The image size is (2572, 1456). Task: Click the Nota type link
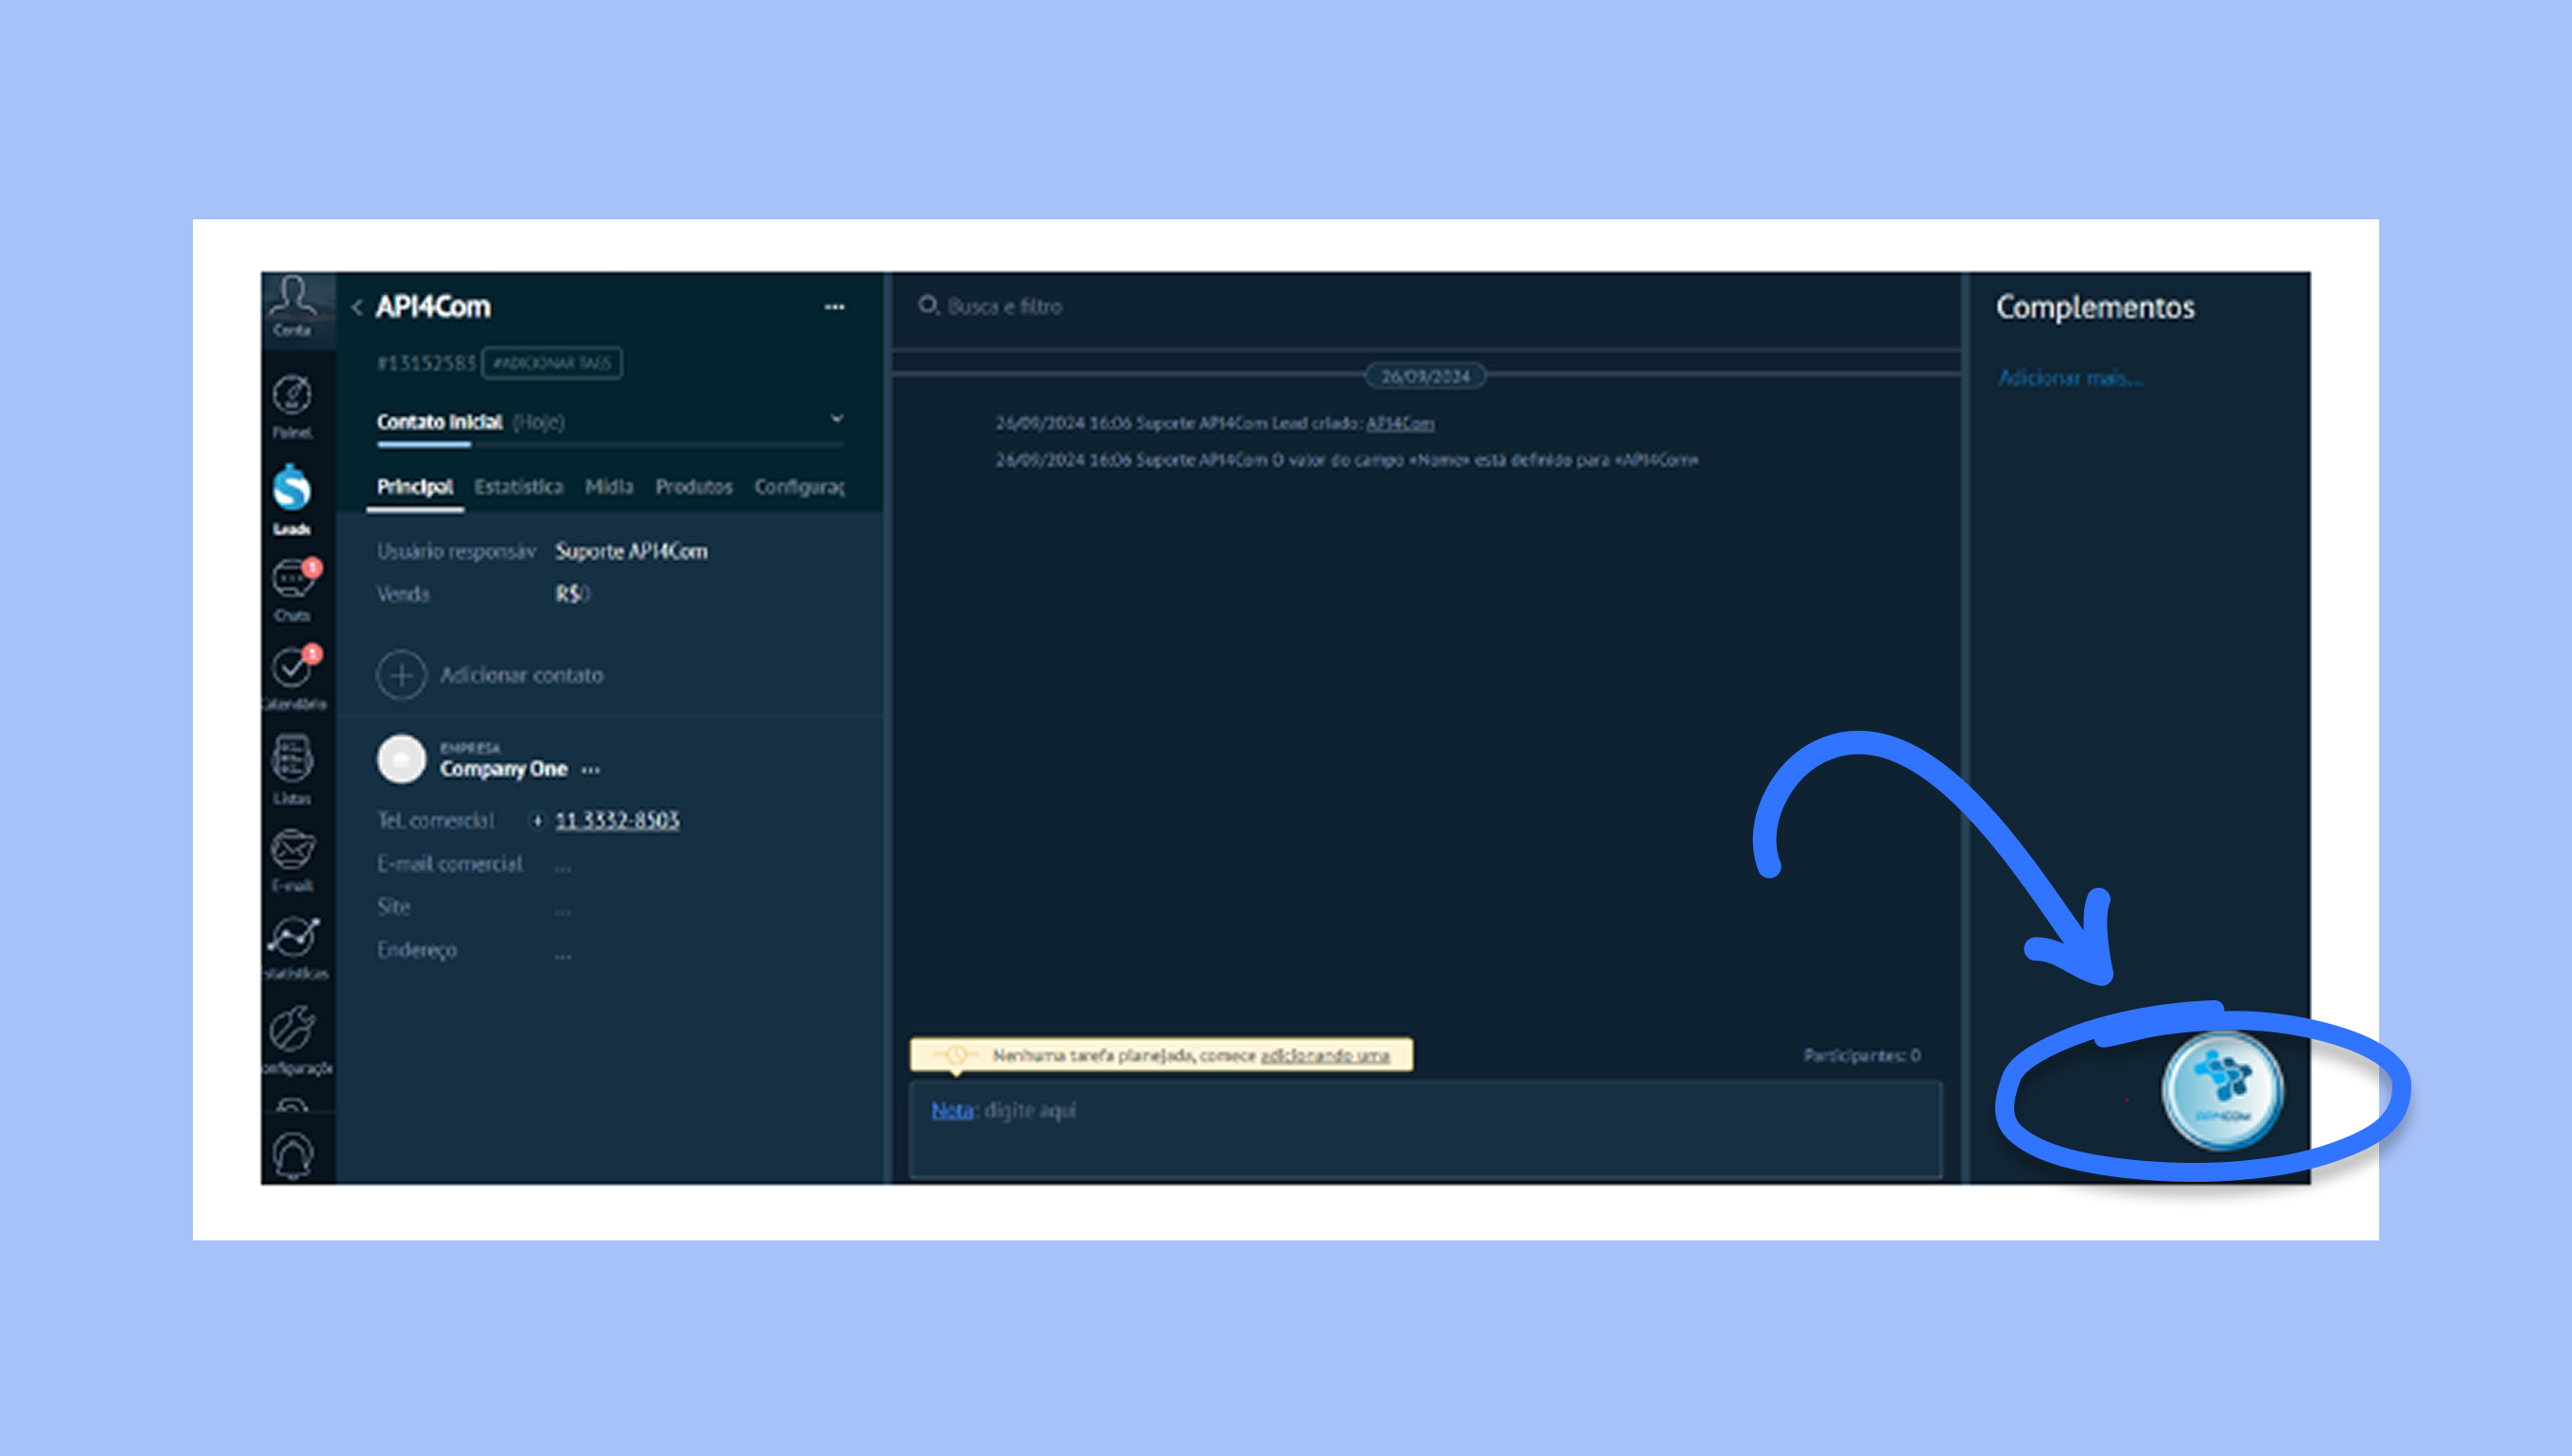952,1110
